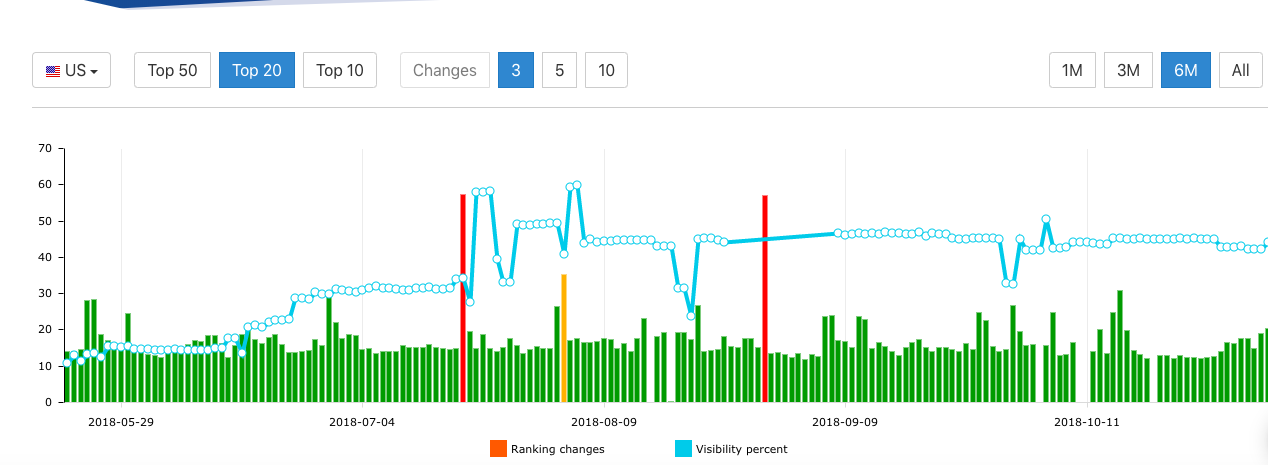Image resolution: width=1268 pixels, height=465 pixels.
Task: Switch time range to 3M
Action: pyautogui.click(x=1128, y=70)
